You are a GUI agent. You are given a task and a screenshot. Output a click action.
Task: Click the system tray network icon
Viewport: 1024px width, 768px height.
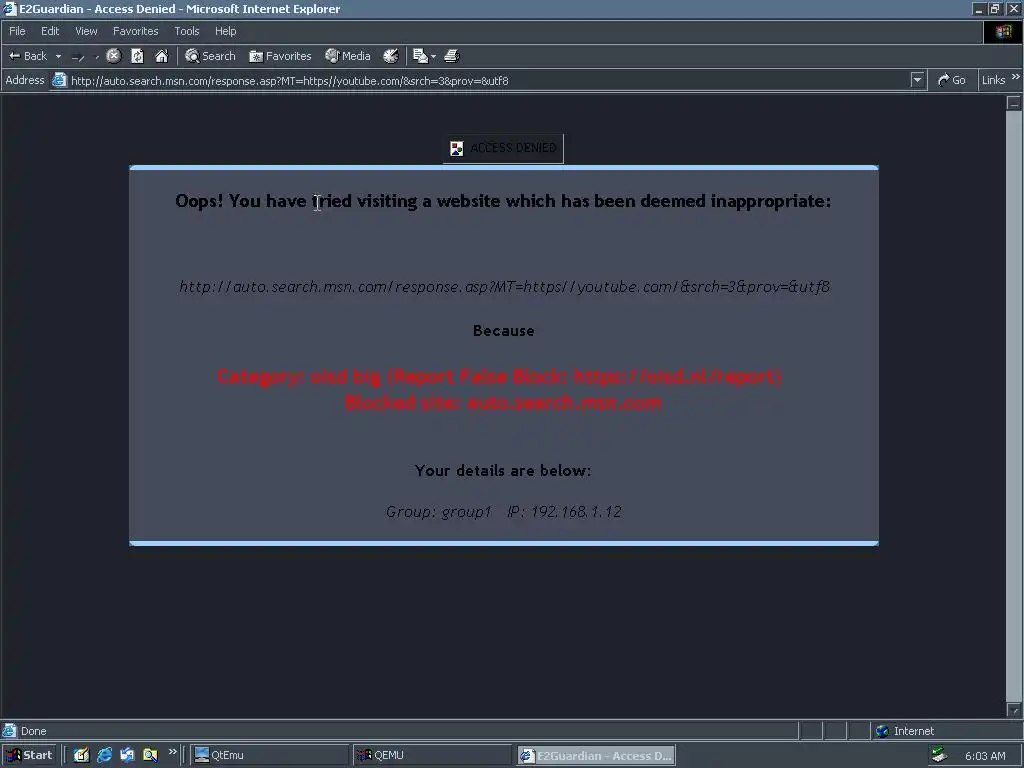(x=940, y=755)
